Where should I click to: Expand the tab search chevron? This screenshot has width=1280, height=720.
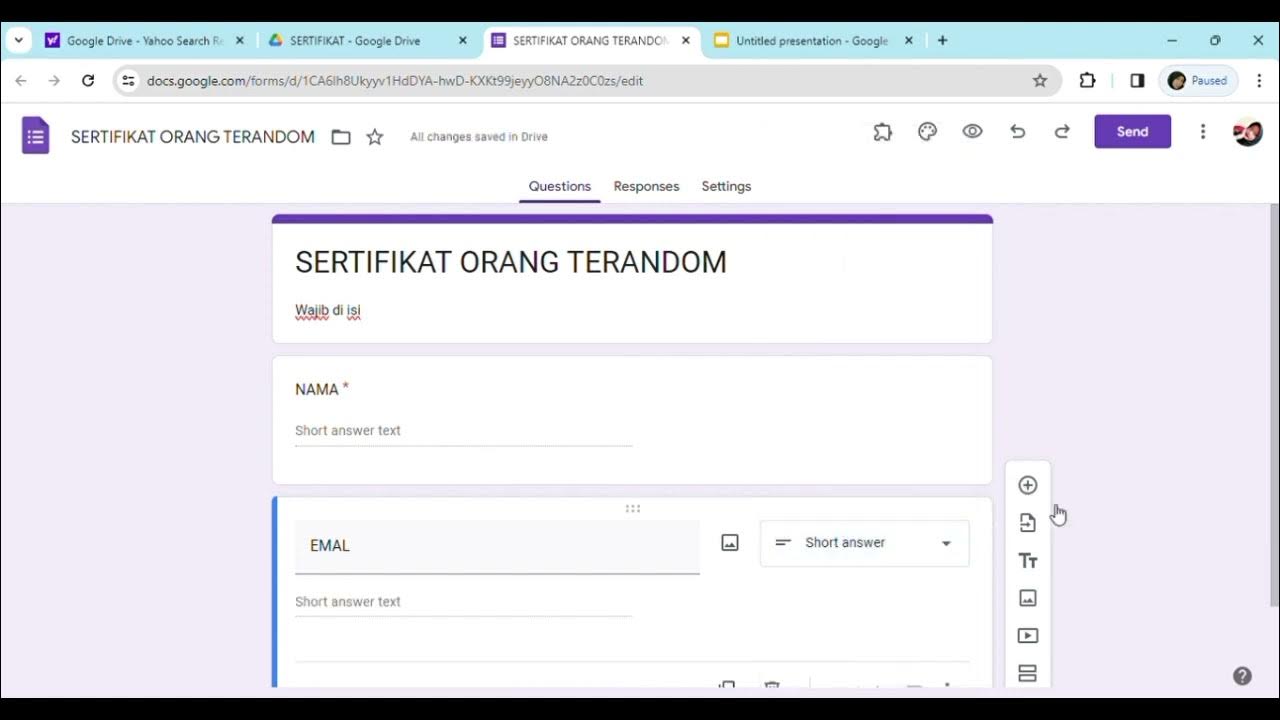click(x=18, y=41)
